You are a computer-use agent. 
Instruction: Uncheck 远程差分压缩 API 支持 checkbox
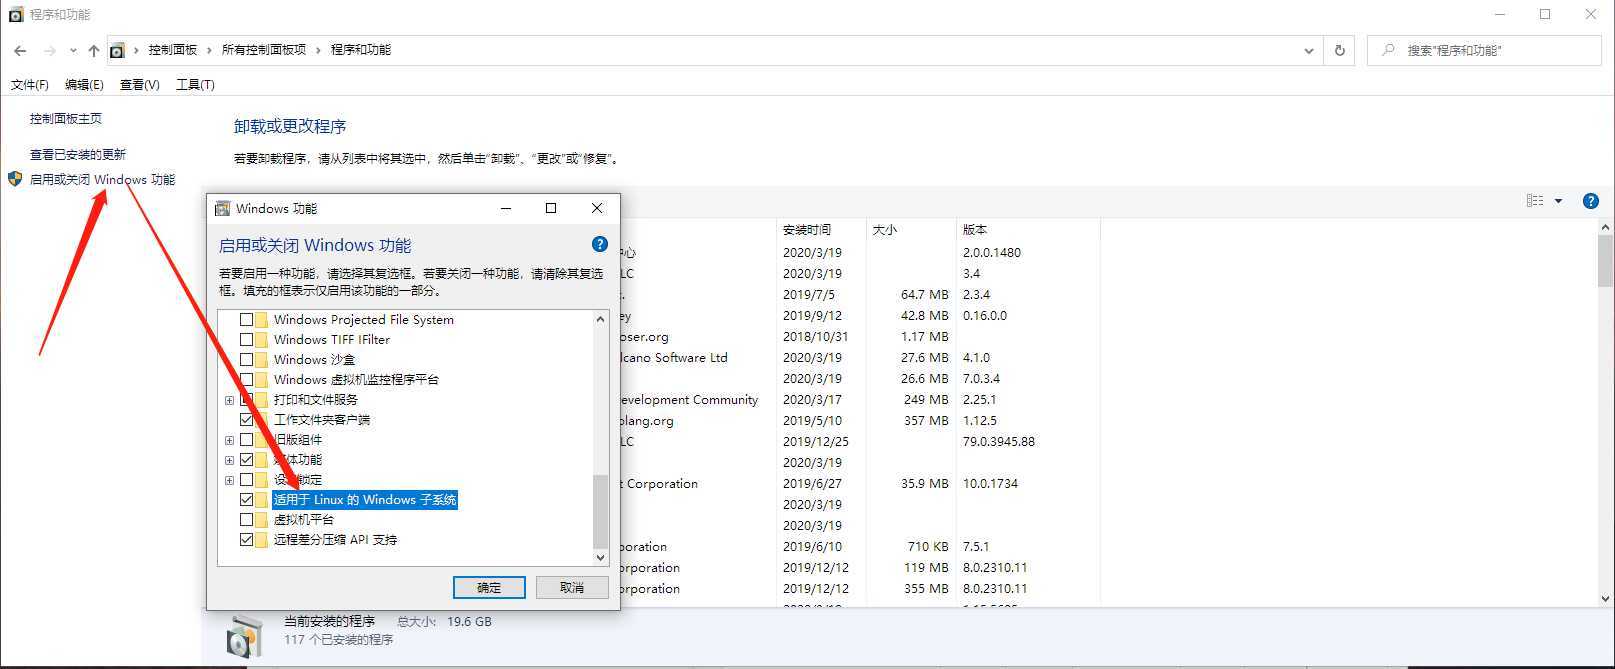(x=246, y=540)
